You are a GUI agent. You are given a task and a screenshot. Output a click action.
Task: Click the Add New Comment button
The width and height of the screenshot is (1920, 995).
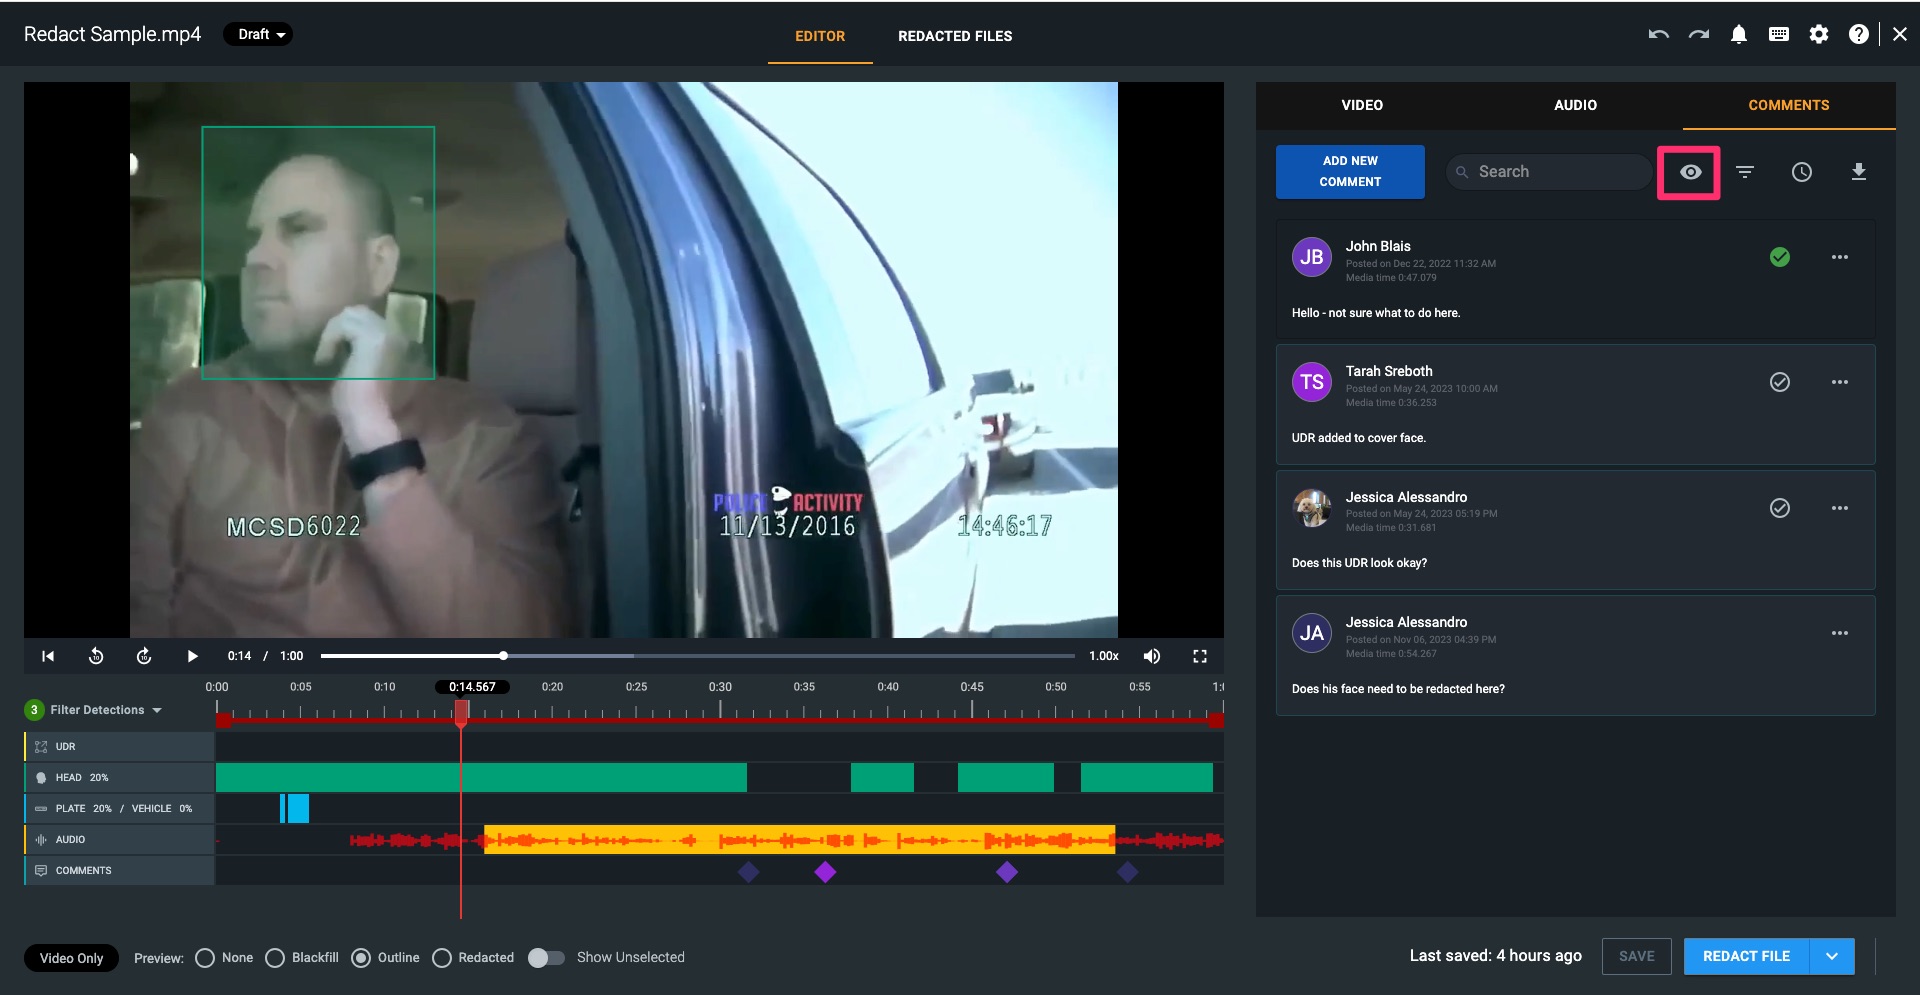[1350, 172]
